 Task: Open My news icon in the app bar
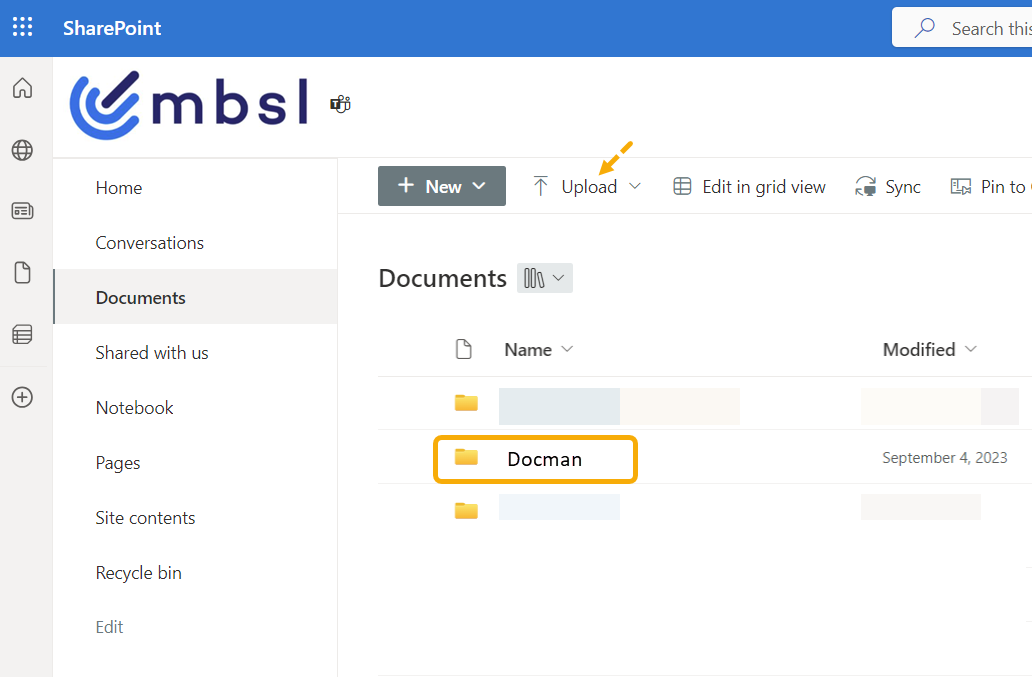pyautogui.click(x=22, y=211)
